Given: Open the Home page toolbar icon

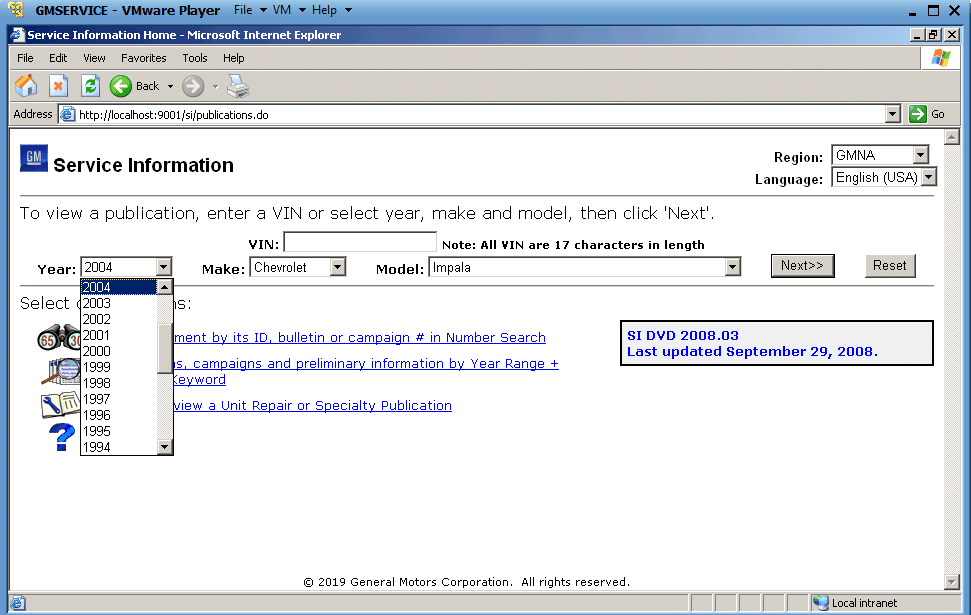Looking at the screenshot, I should tap(26, 86).
